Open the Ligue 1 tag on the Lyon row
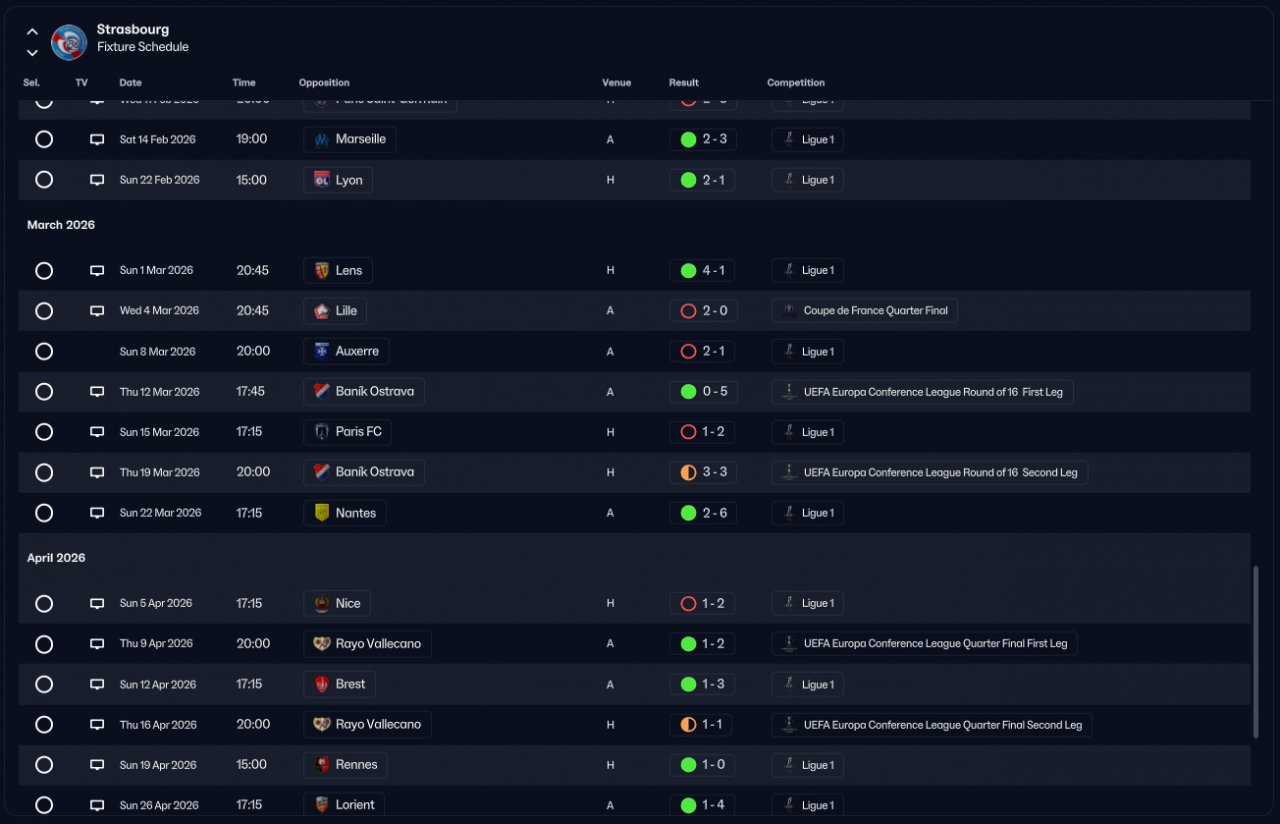 click(808, 180)
